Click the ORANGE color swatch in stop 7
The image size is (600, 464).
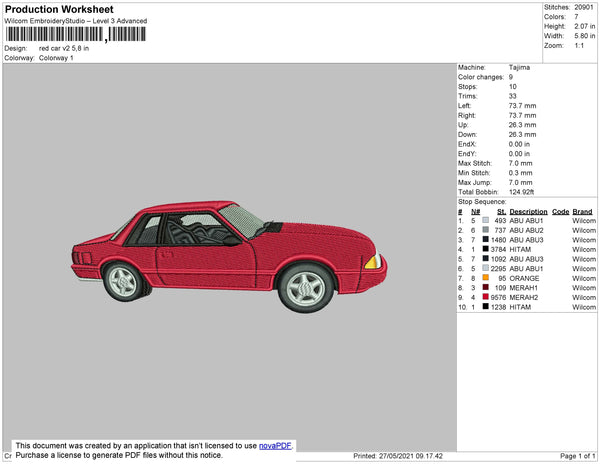point(485,278)
